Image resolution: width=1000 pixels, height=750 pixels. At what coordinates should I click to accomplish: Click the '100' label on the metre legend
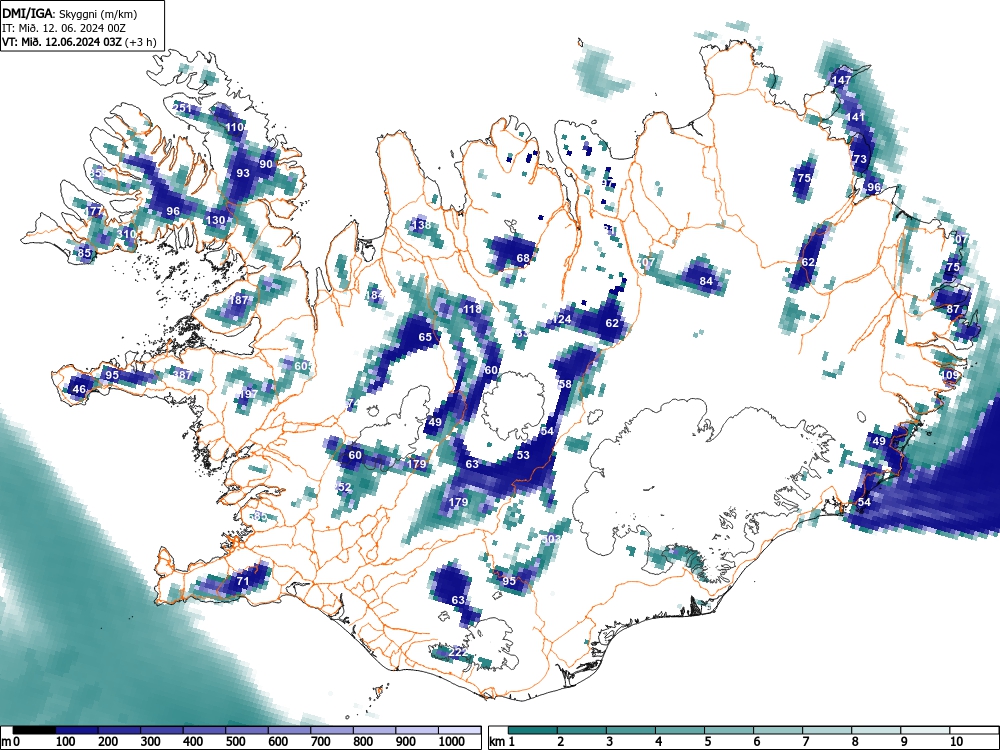coord(66,742)
